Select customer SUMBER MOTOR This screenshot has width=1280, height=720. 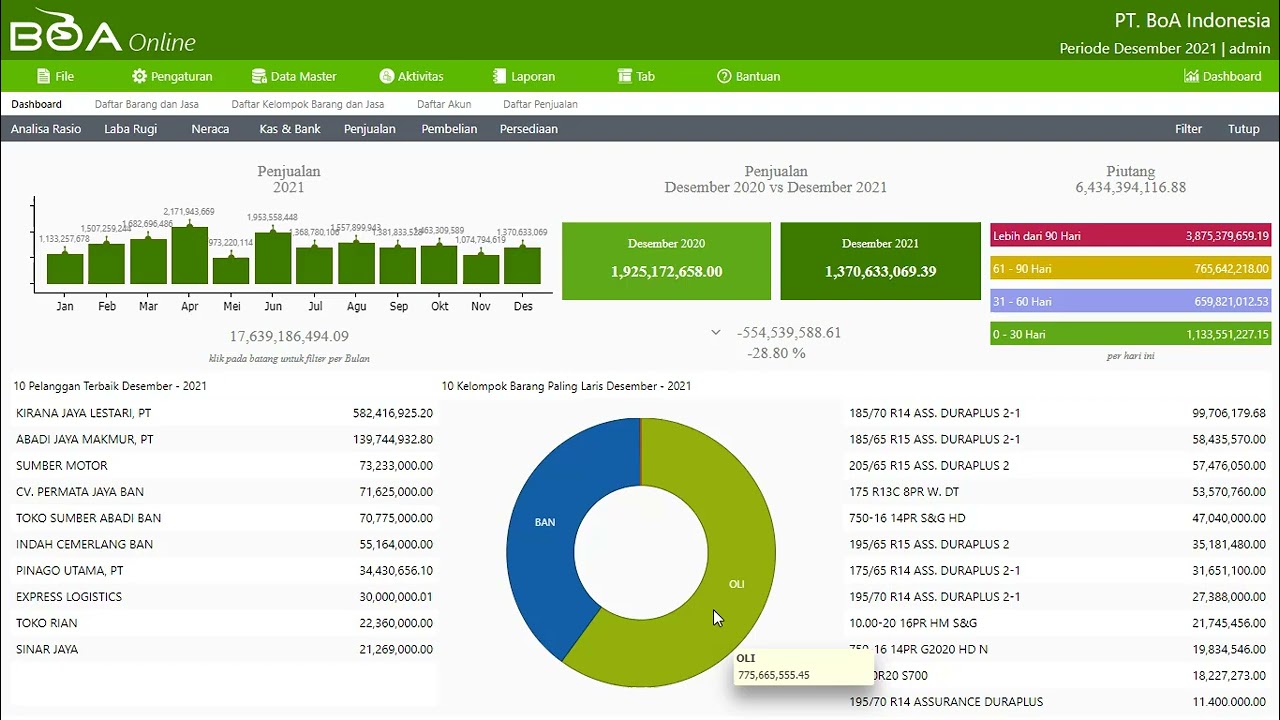pyautogui.click(x=224, y=465)
